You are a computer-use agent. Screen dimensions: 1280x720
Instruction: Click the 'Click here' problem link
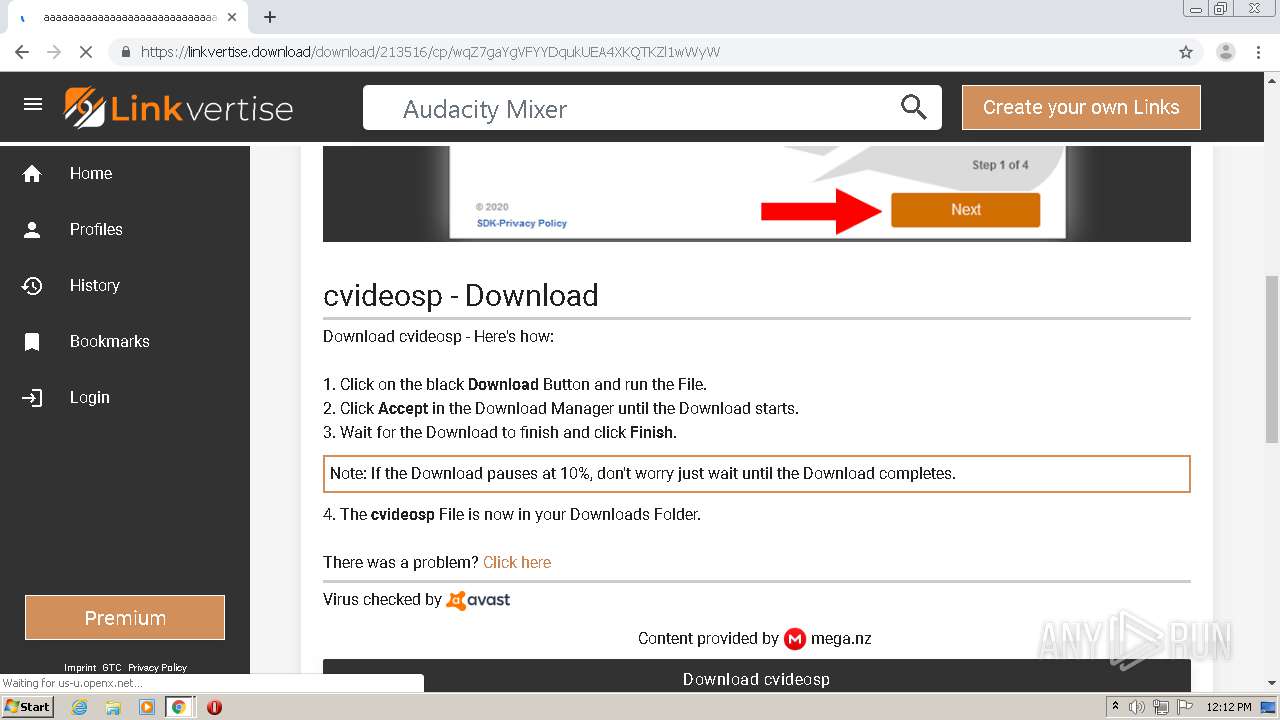[517, 562]
